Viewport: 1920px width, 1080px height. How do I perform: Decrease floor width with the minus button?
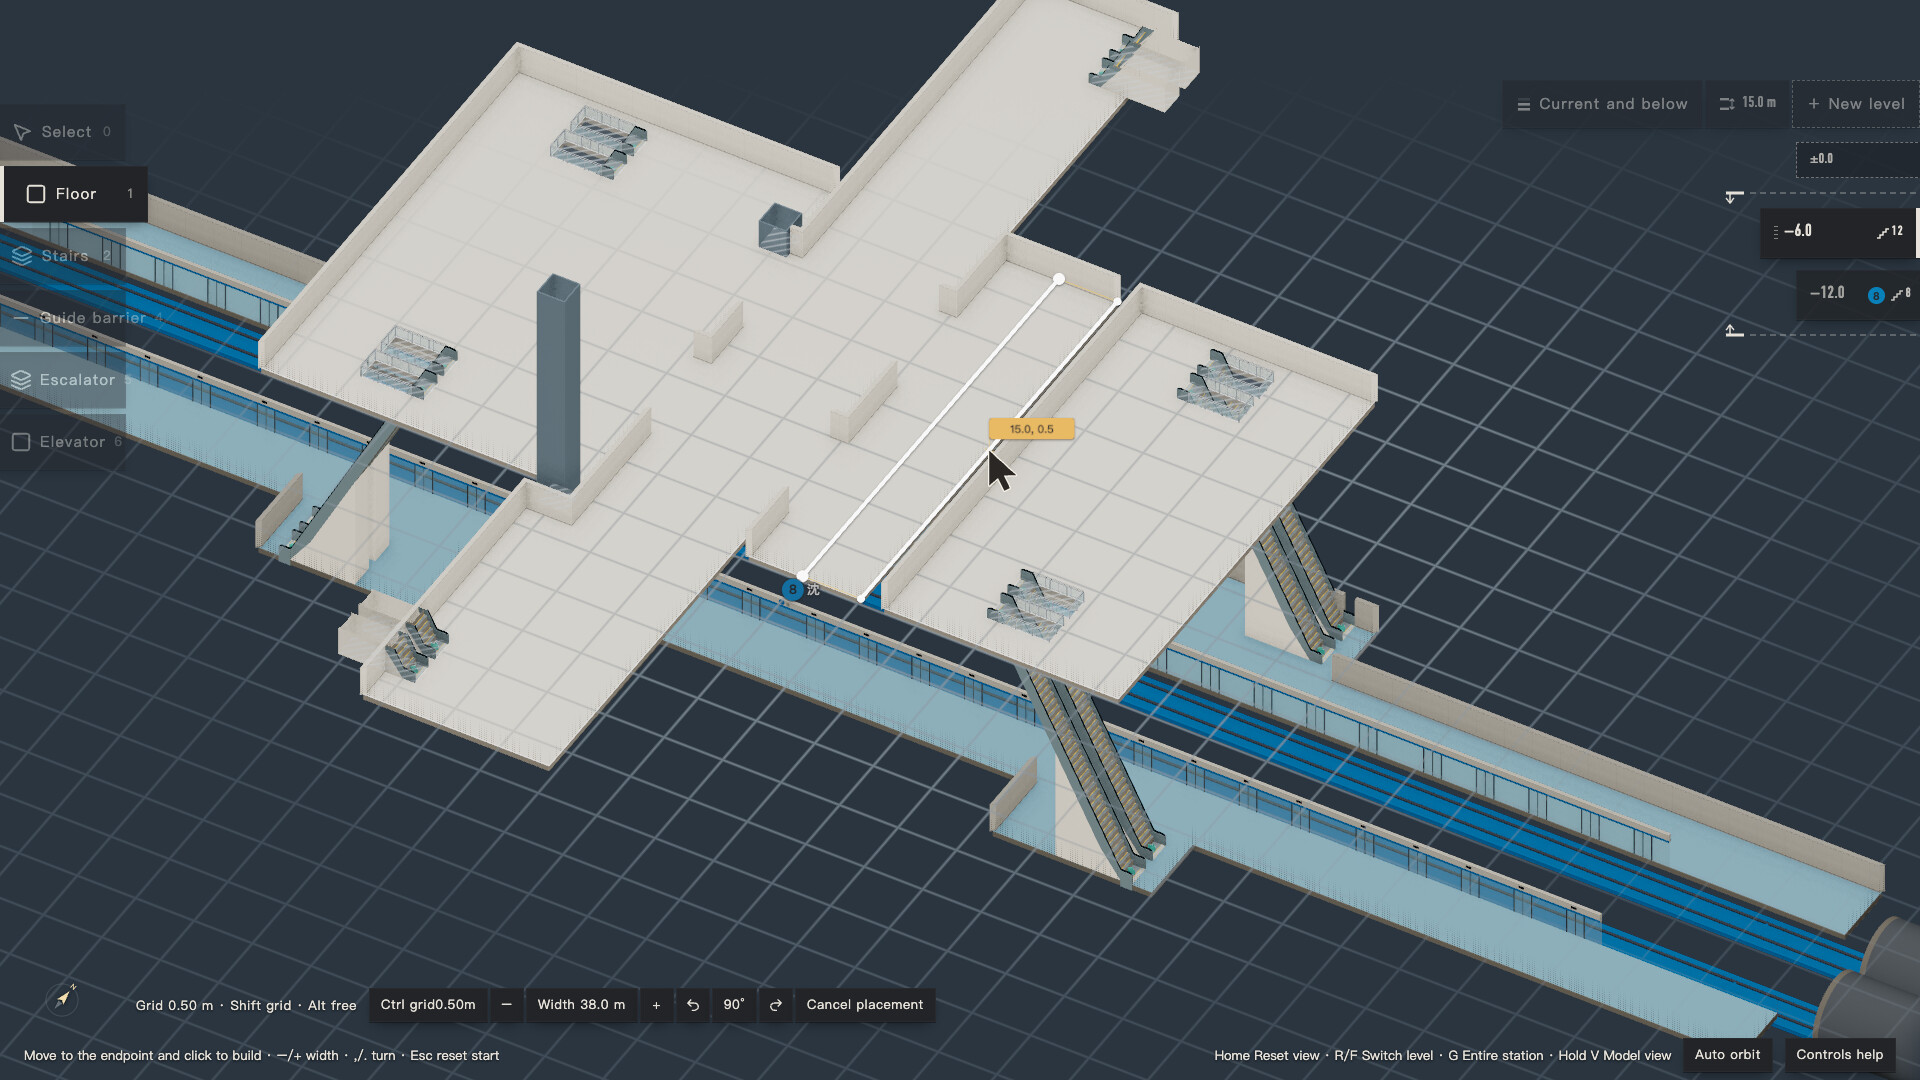click(x=506, y=1005)
